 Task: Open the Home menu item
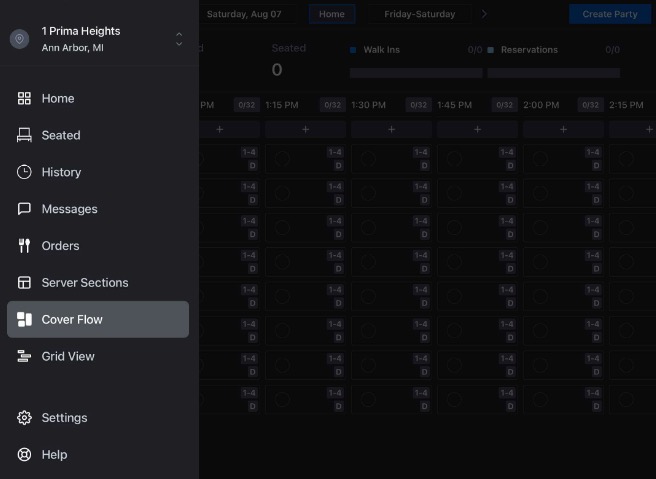coord(98,98)
